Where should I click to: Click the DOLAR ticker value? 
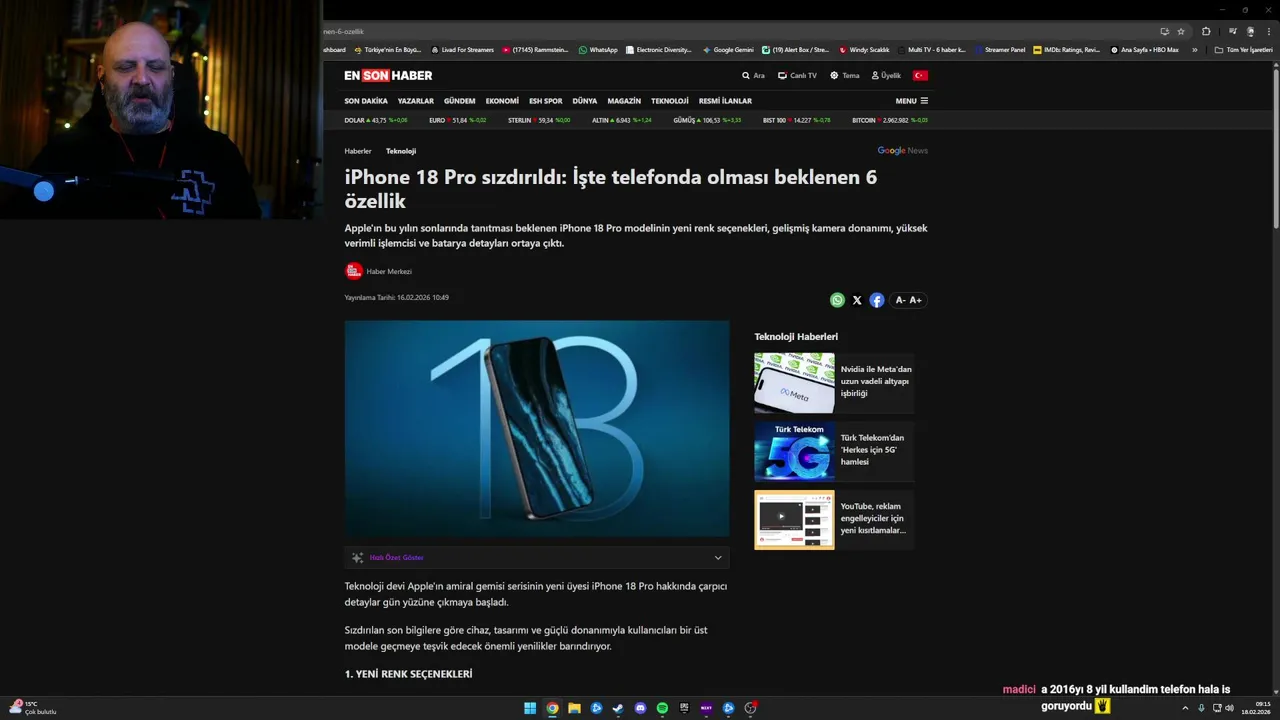(379, 120)
